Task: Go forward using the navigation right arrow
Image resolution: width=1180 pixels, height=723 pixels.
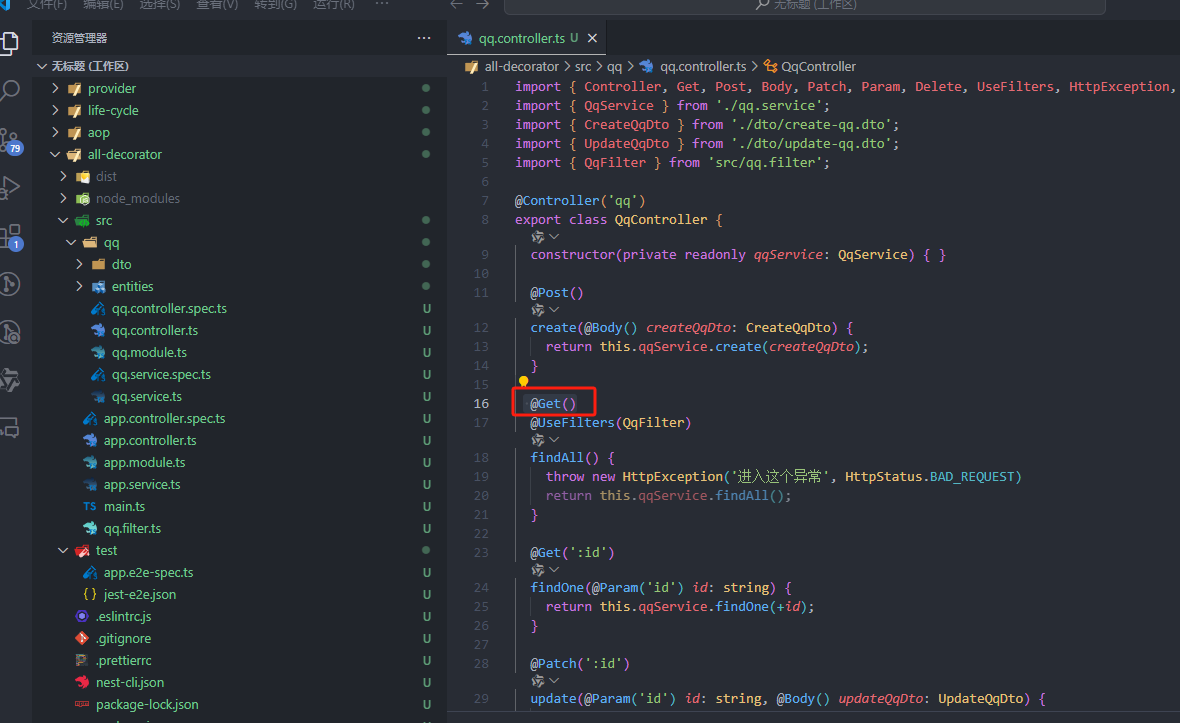Action: point(482,5)
